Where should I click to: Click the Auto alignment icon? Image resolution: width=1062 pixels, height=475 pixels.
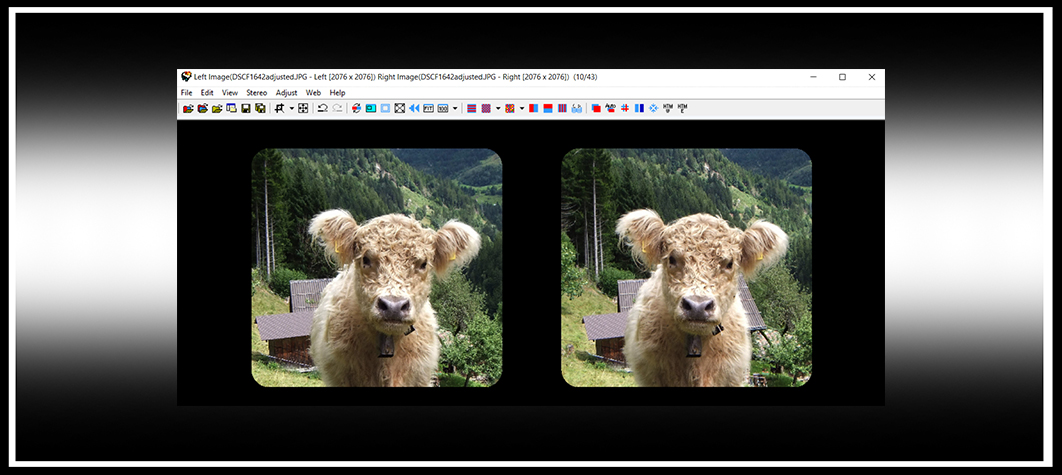click(x=610, y=108)
